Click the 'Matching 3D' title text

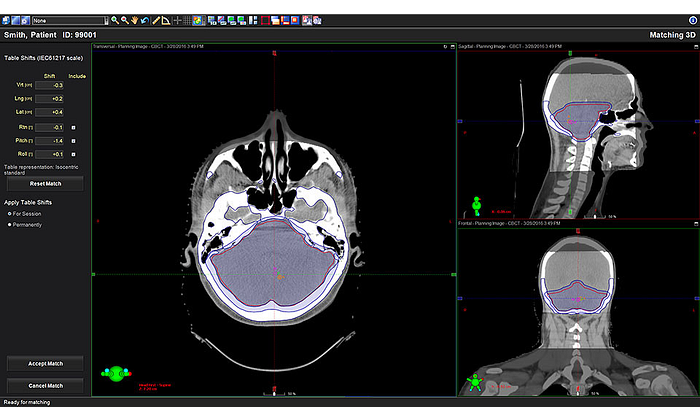(672, 35)
